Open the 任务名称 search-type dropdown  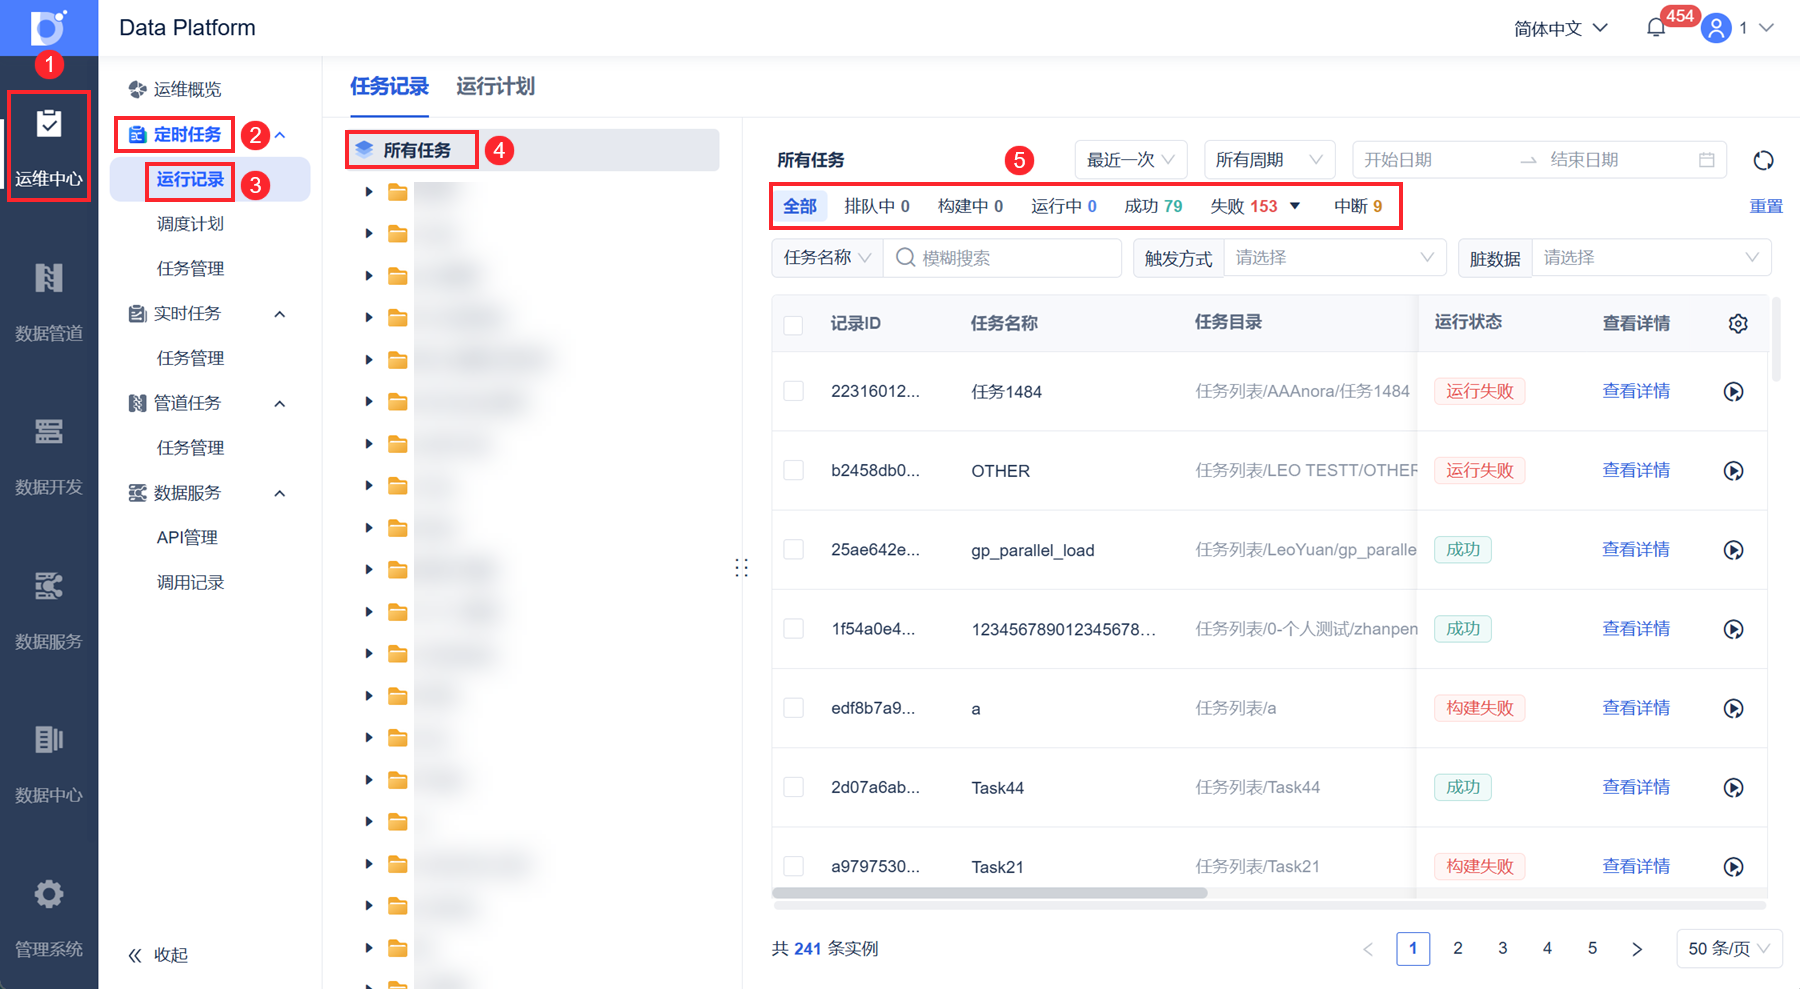point(827,258)
